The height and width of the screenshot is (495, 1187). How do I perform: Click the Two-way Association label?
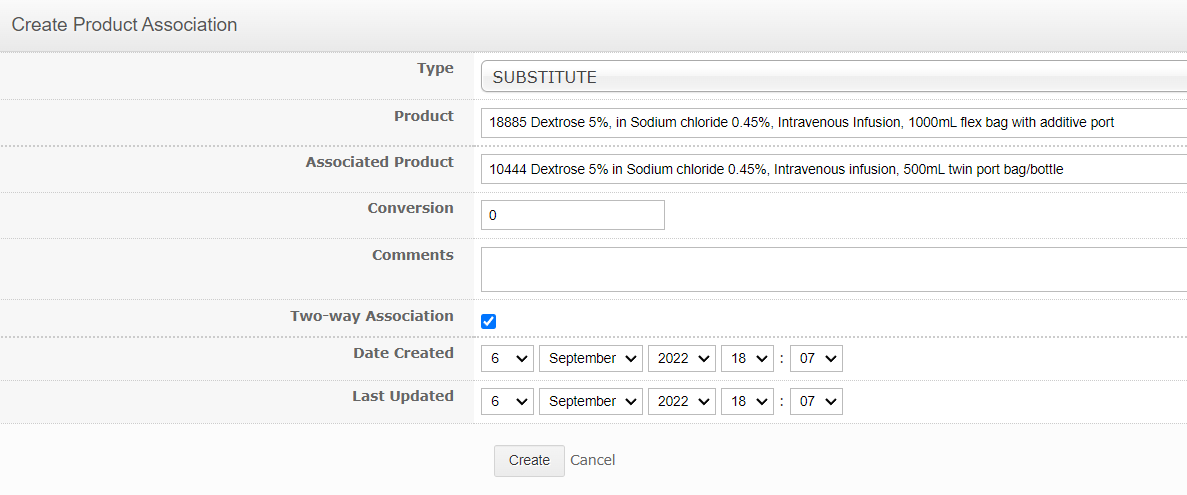pyautogui.click(x=372, y=316)
